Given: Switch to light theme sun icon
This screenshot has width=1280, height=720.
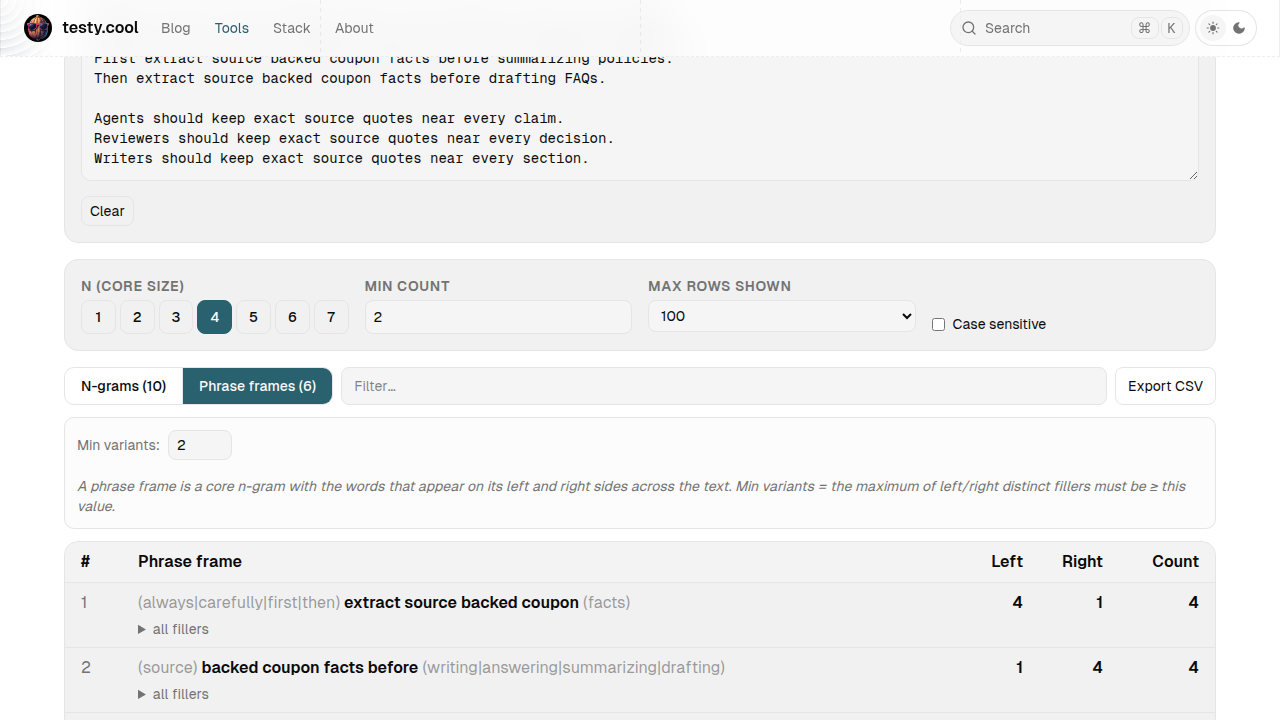Looking at the screenshot, I should 1213,28.
